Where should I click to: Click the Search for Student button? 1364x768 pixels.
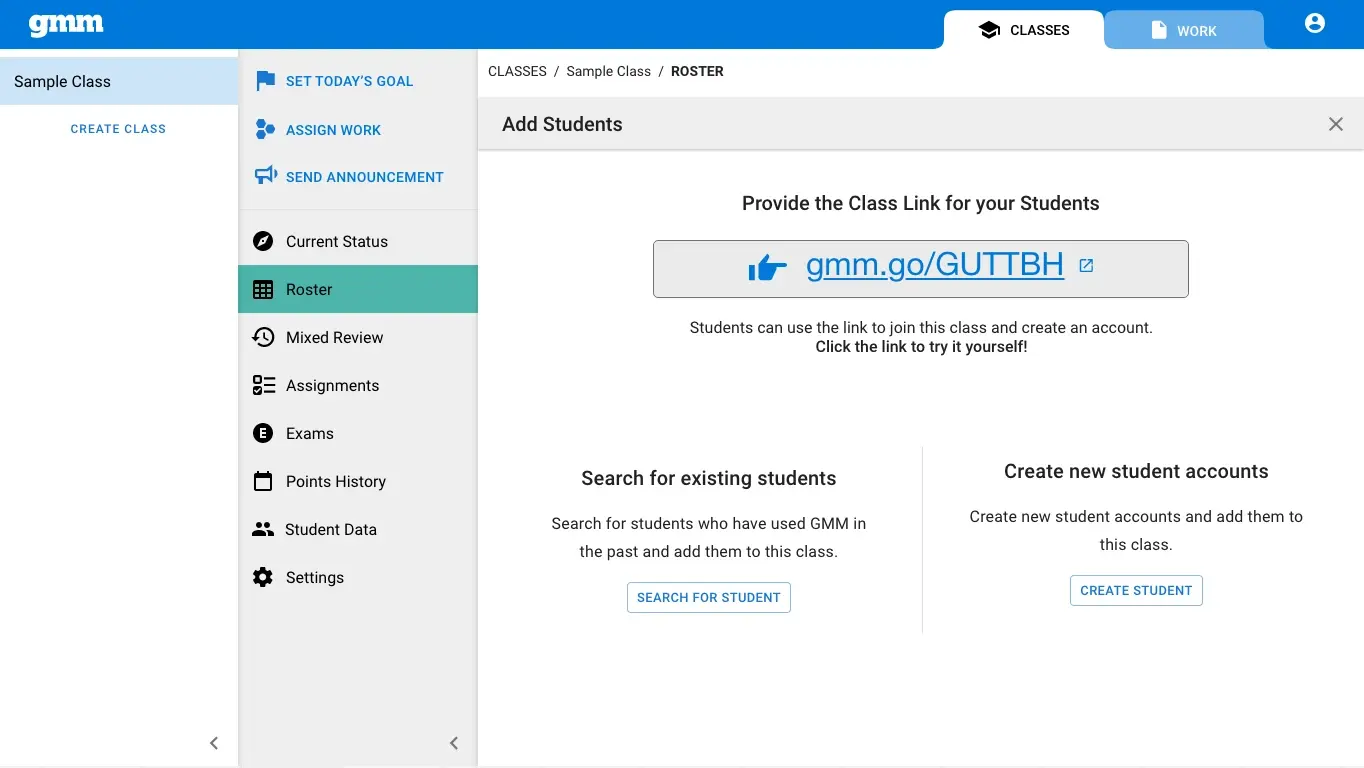[709, 597]
